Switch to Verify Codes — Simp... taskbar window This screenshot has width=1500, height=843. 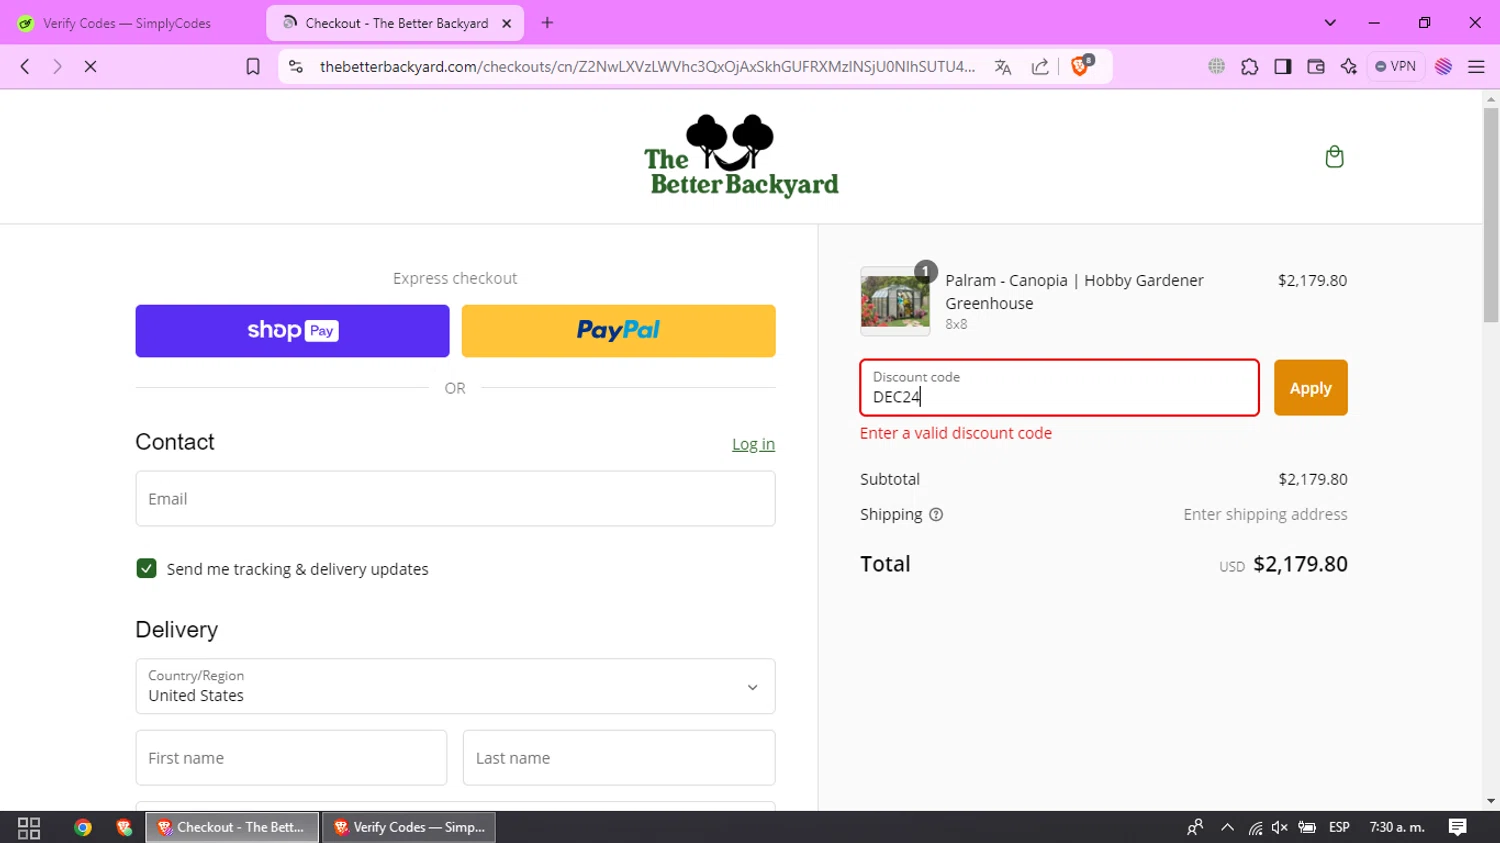point(409,828)
